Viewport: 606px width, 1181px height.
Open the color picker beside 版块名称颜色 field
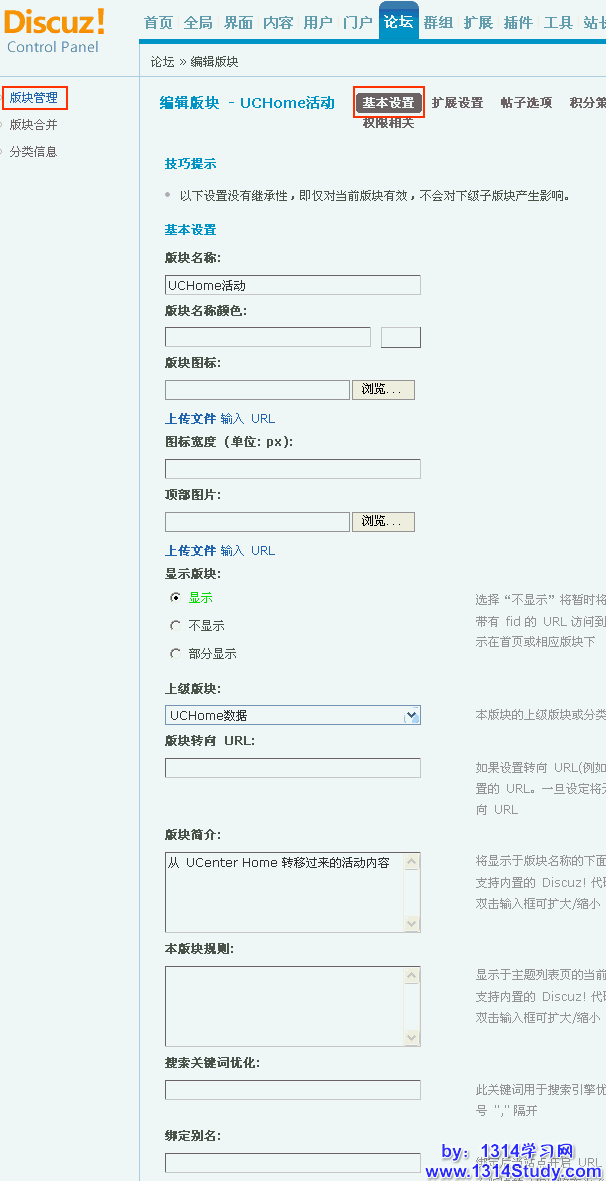pyautogui.click(x=400, y=338)
